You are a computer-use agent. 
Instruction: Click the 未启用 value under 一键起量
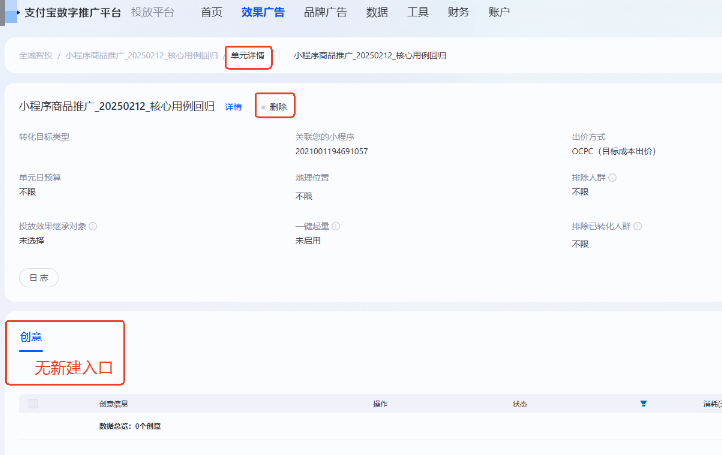pos(308,240)
